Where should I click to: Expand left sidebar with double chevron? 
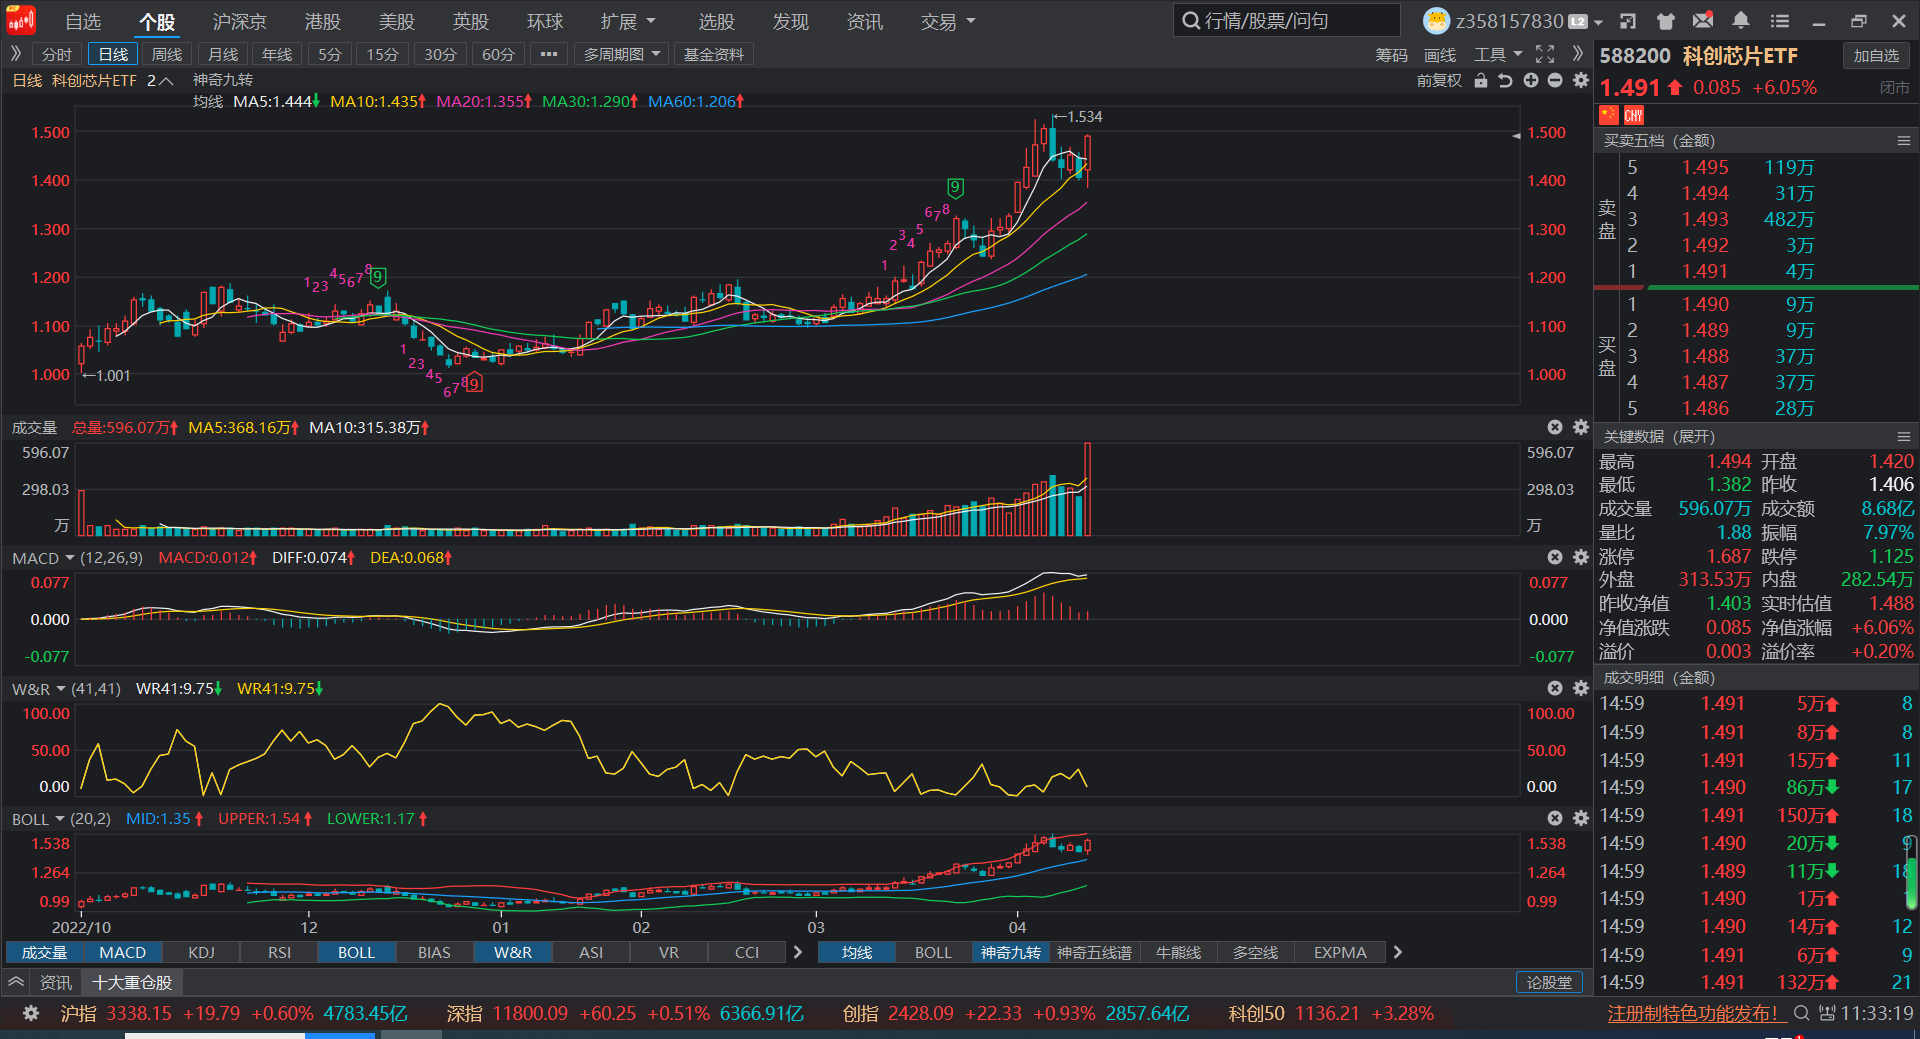click(x=16, y=54)
